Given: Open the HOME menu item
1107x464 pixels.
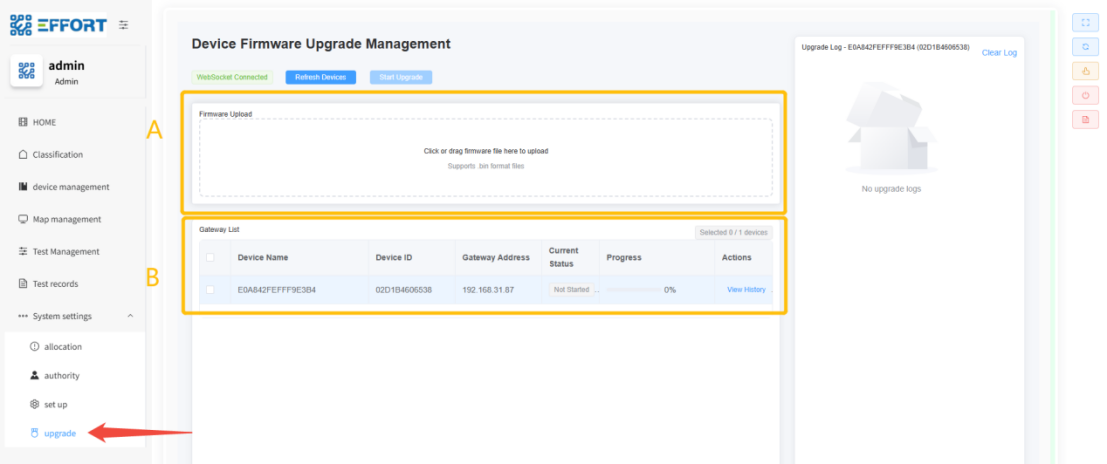Looking at the screenshot, I should point(45,122).
